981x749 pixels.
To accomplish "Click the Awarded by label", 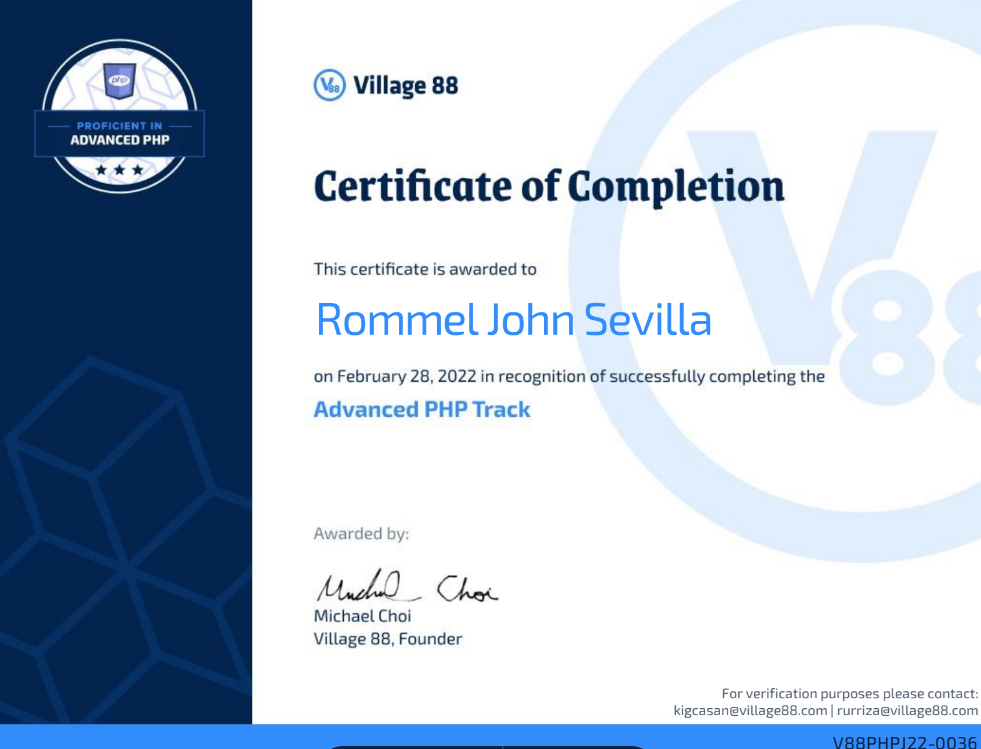I will click(361, 534).
